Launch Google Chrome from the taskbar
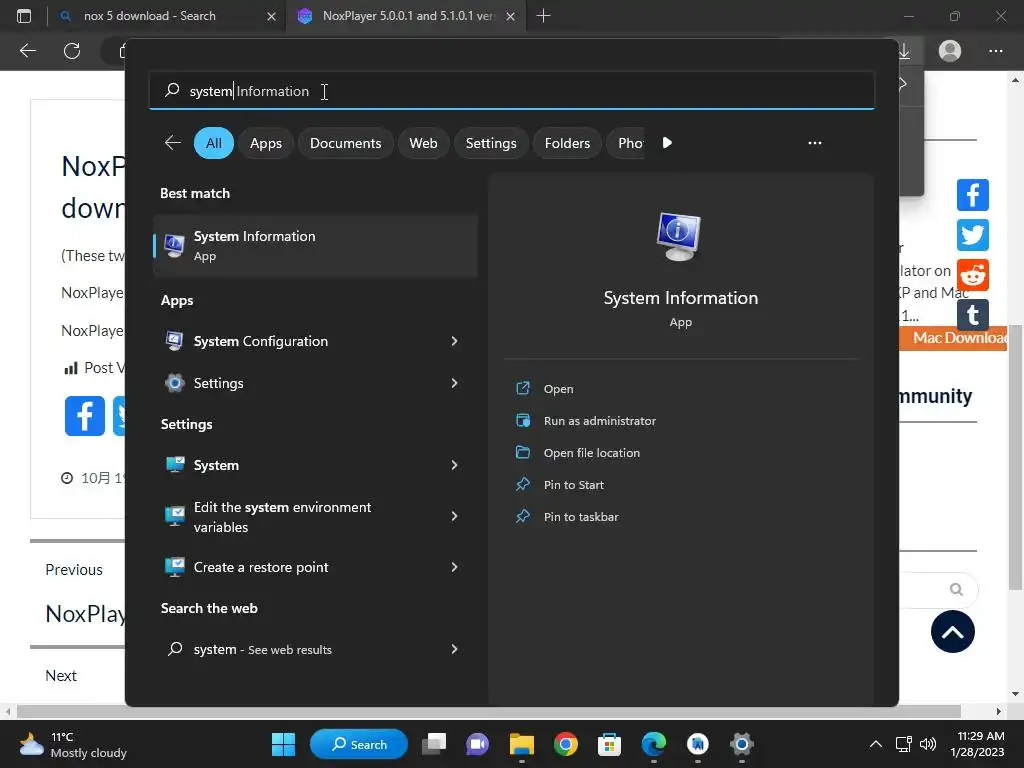1024x768 pixels. point(566,744)
